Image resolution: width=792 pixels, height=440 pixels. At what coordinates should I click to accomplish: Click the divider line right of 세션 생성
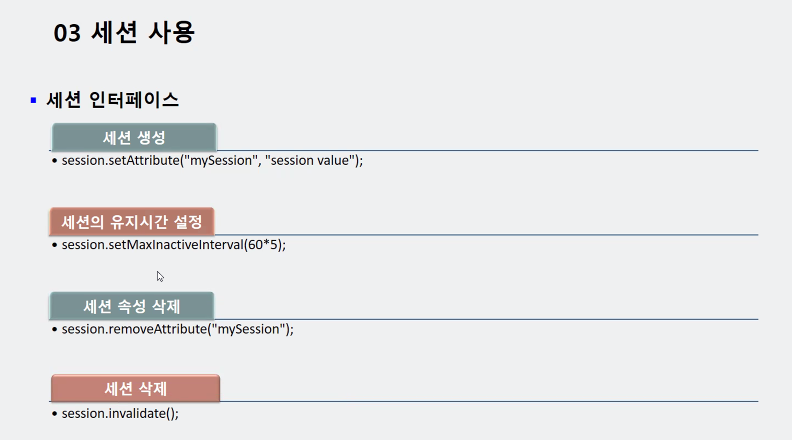(487, 150)
